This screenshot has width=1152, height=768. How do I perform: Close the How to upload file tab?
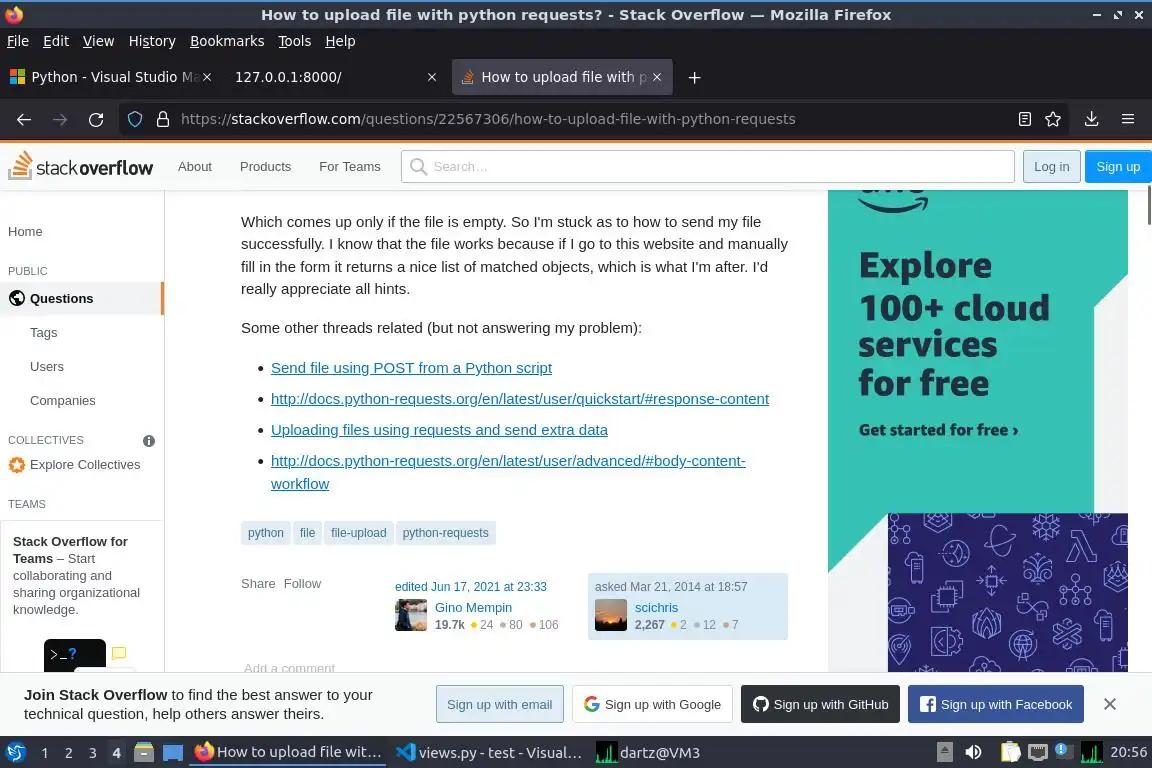(x=657, y=77)
